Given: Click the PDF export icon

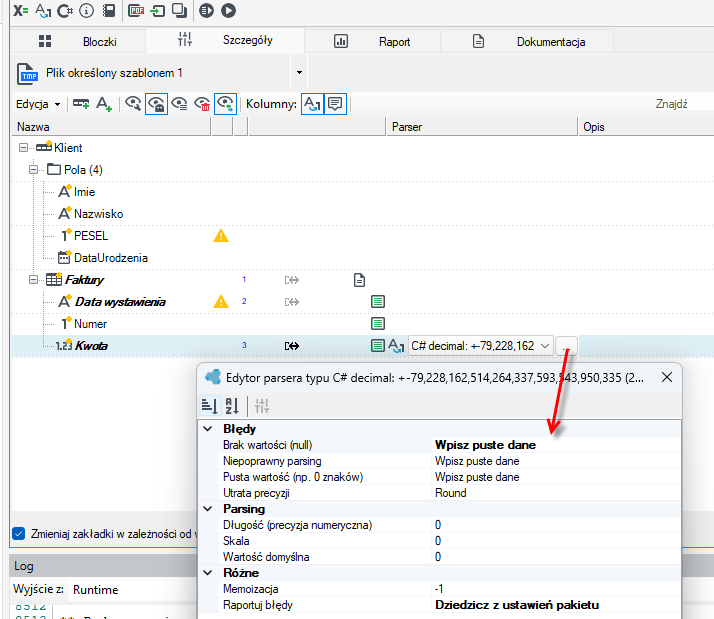Looking at the screenshot, I should pyautogui.click(x=136, y=10).
